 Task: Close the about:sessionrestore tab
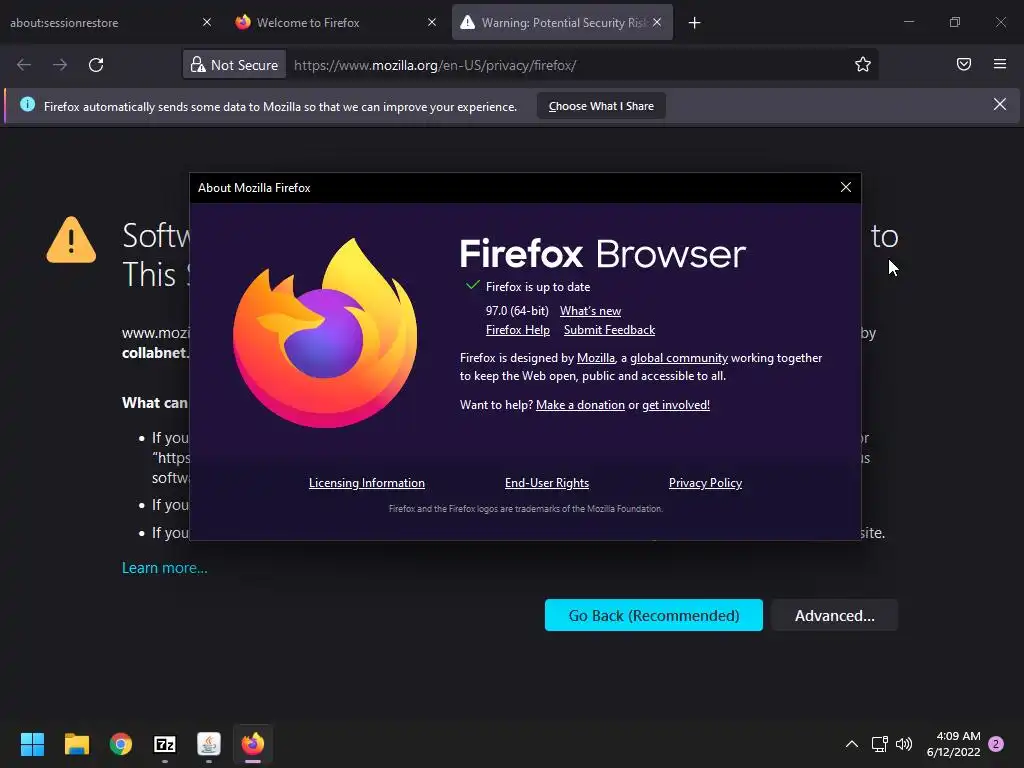point(207,22)
